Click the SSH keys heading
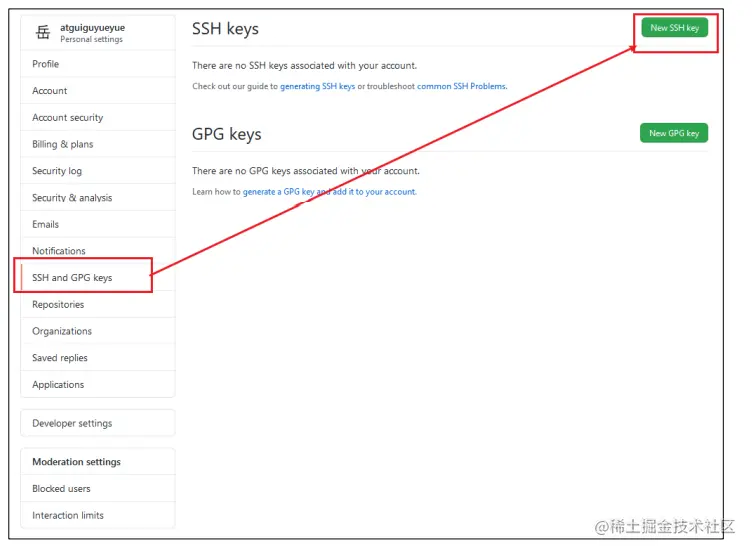Viewport: 752px width, 552px height. click(225, 29)
